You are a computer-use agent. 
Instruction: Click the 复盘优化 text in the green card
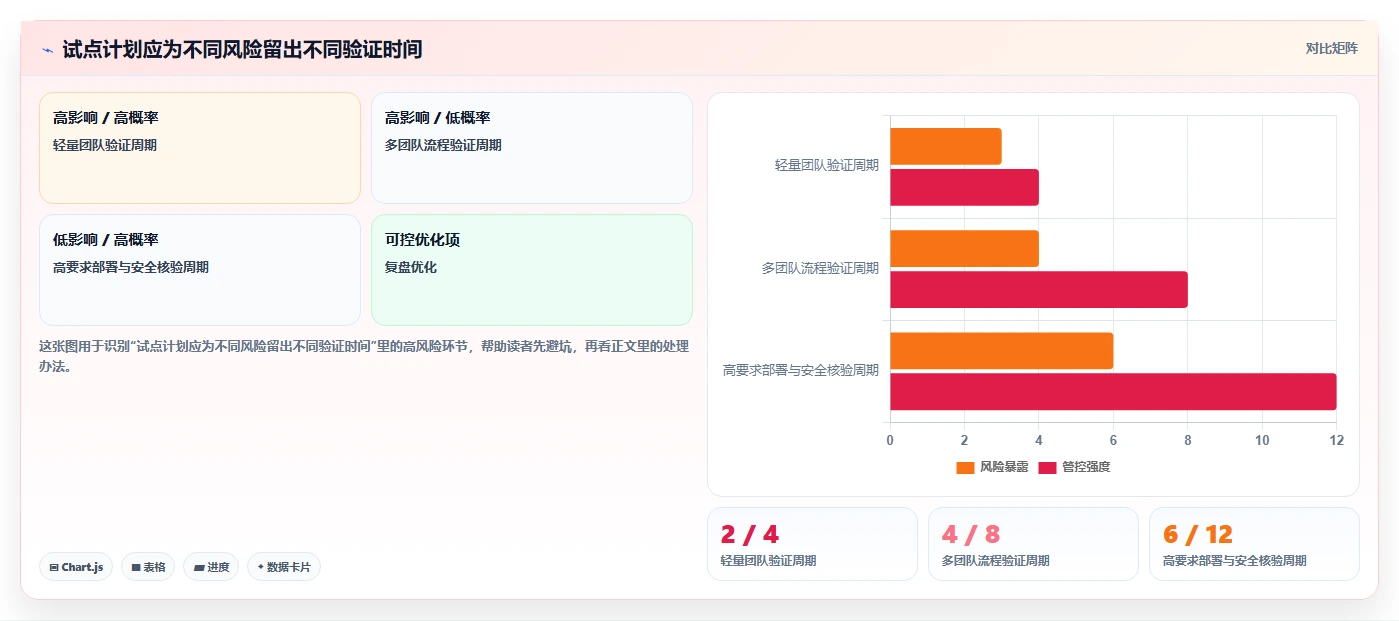point(411,267)
